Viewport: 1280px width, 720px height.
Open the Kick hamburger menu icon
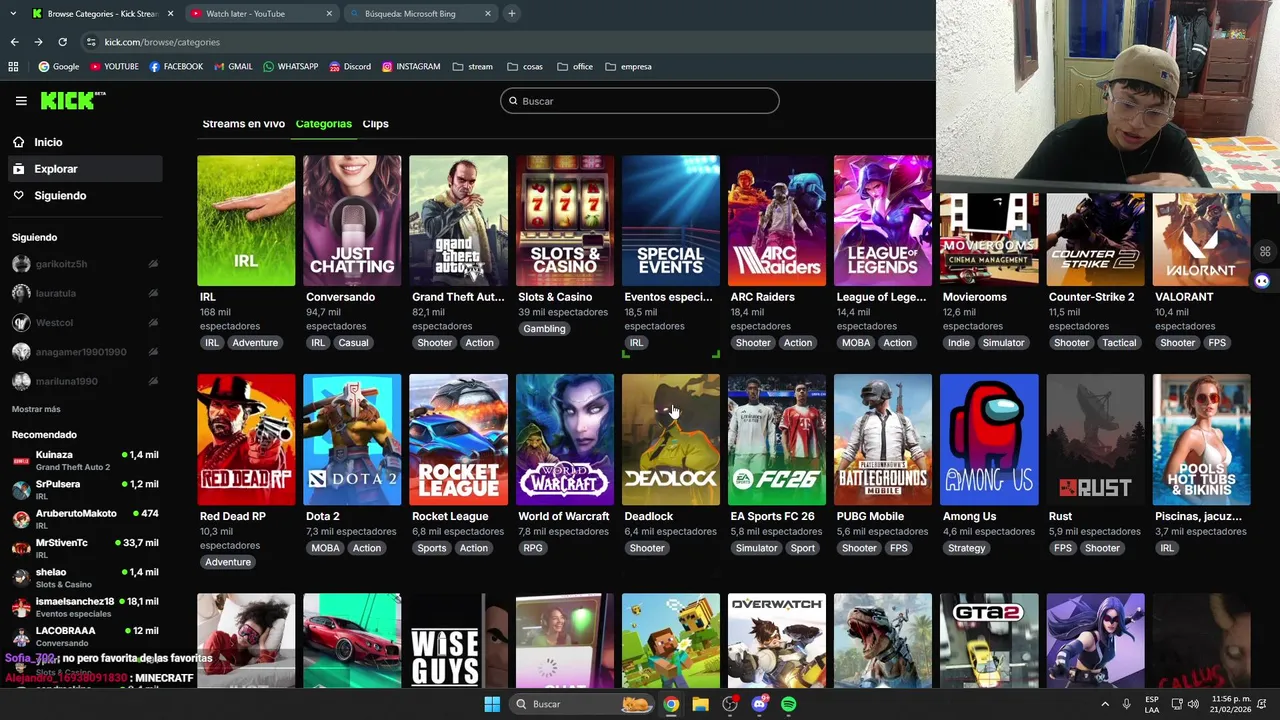pos(21,101)
